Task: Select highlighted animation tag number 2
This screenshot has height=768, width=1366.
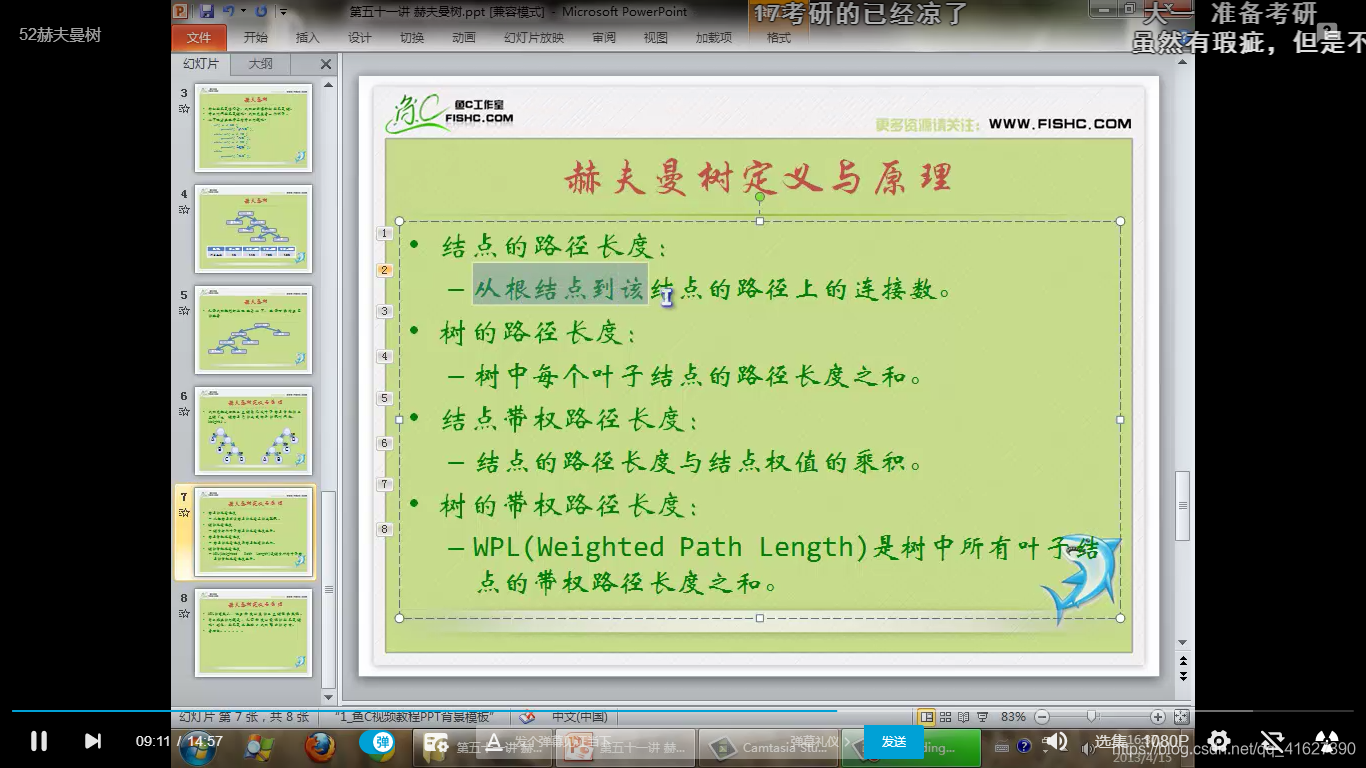Action: [384, 270]
